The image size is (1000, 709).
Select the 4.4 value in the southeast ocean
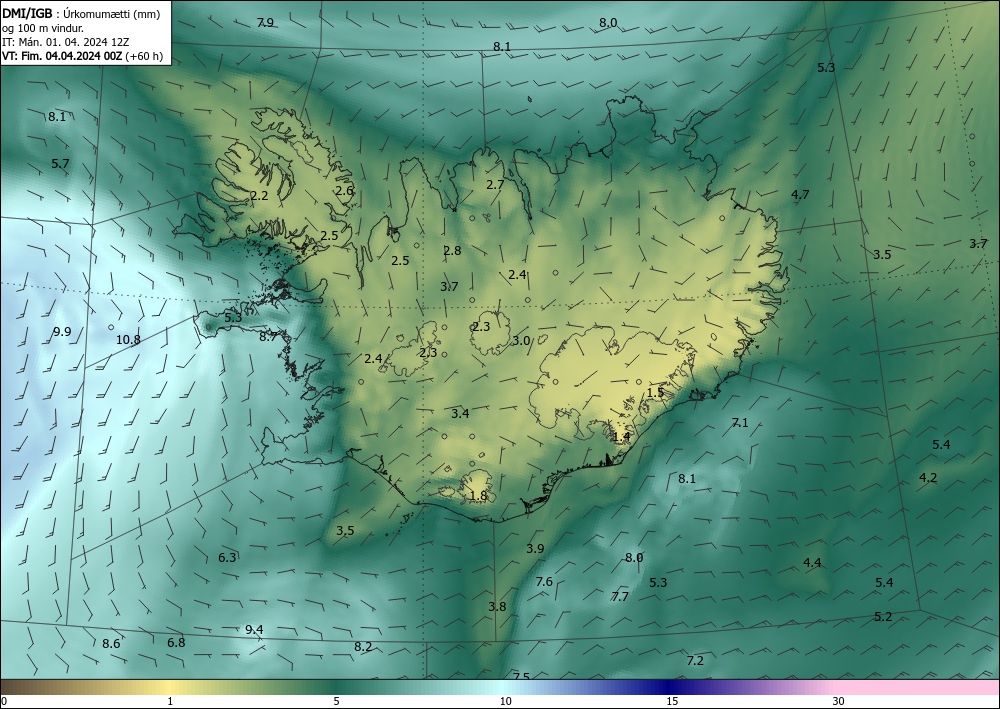tap(812, 562)
